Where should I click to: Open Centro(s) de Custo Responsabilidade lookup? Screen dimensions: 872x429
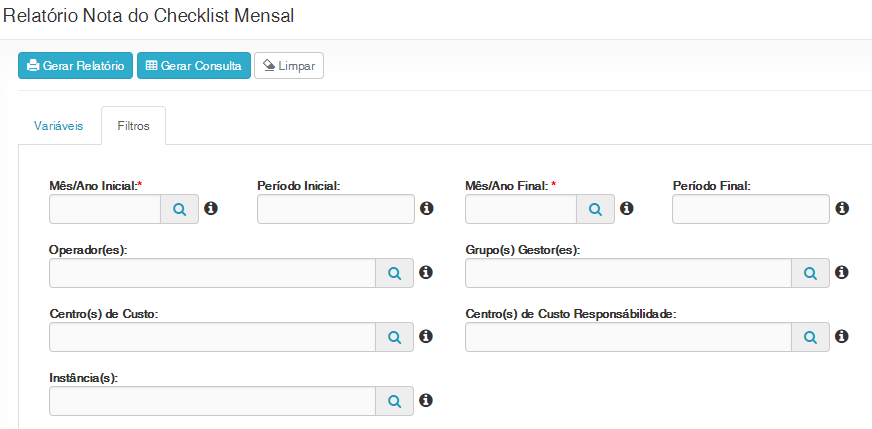810,337
